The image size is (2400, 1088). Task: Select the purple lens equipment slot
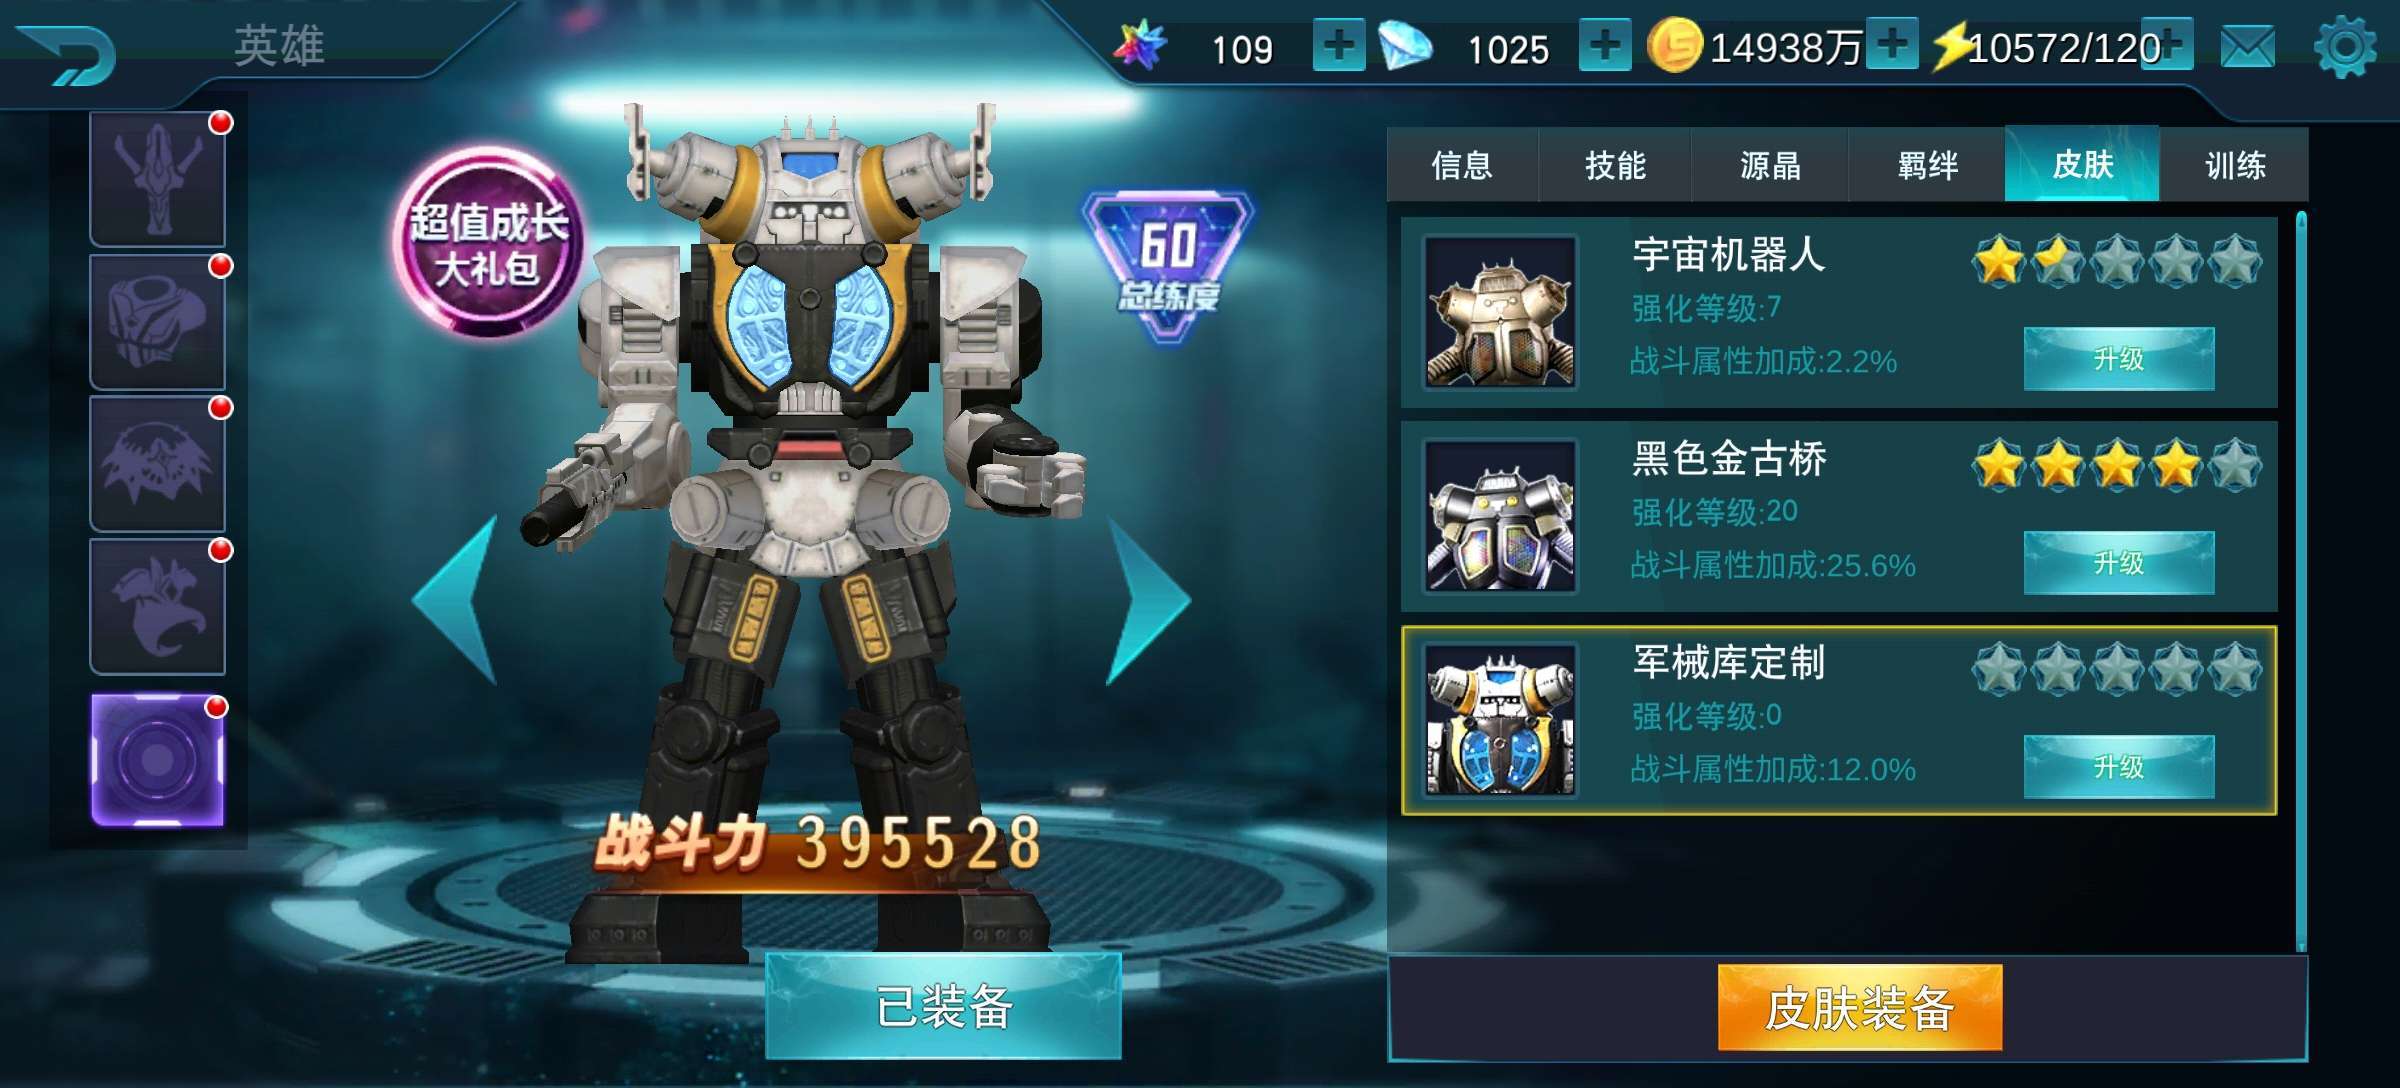tap(158, 760)
